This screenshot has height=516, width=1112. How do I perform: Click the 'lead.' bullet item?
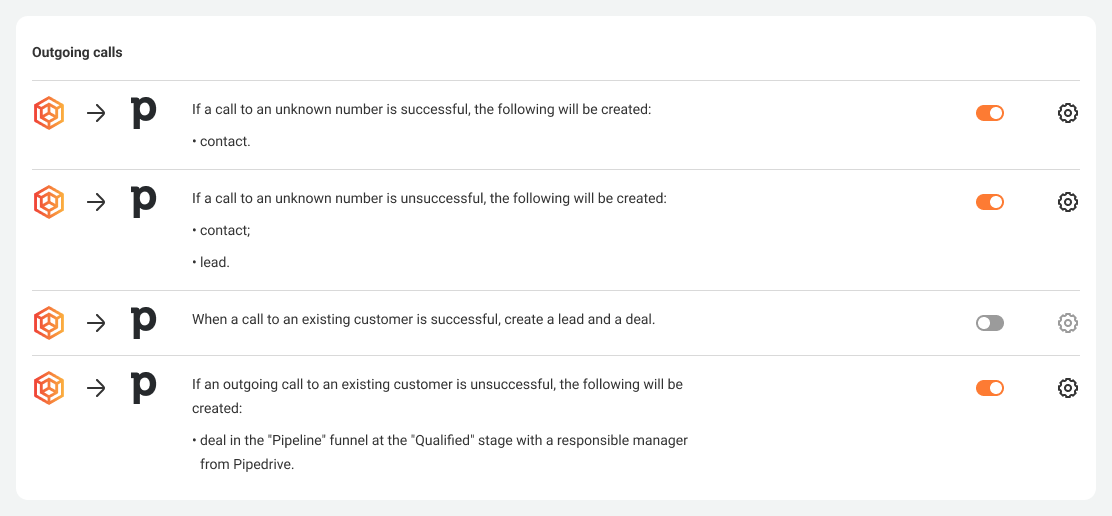(211, 262)
